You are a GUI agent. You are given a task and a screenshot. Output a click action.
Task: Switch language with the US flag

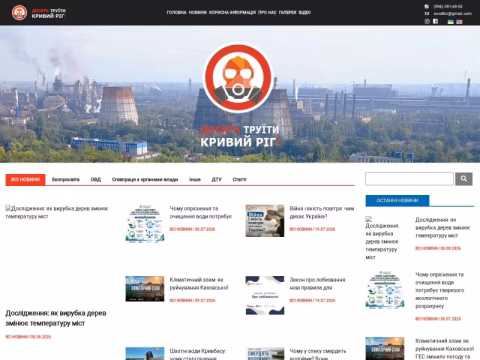[459, 22]
